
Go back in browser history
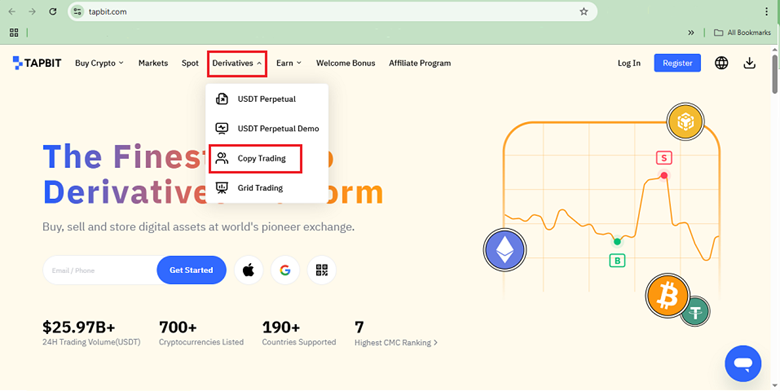tap(12, 11)
